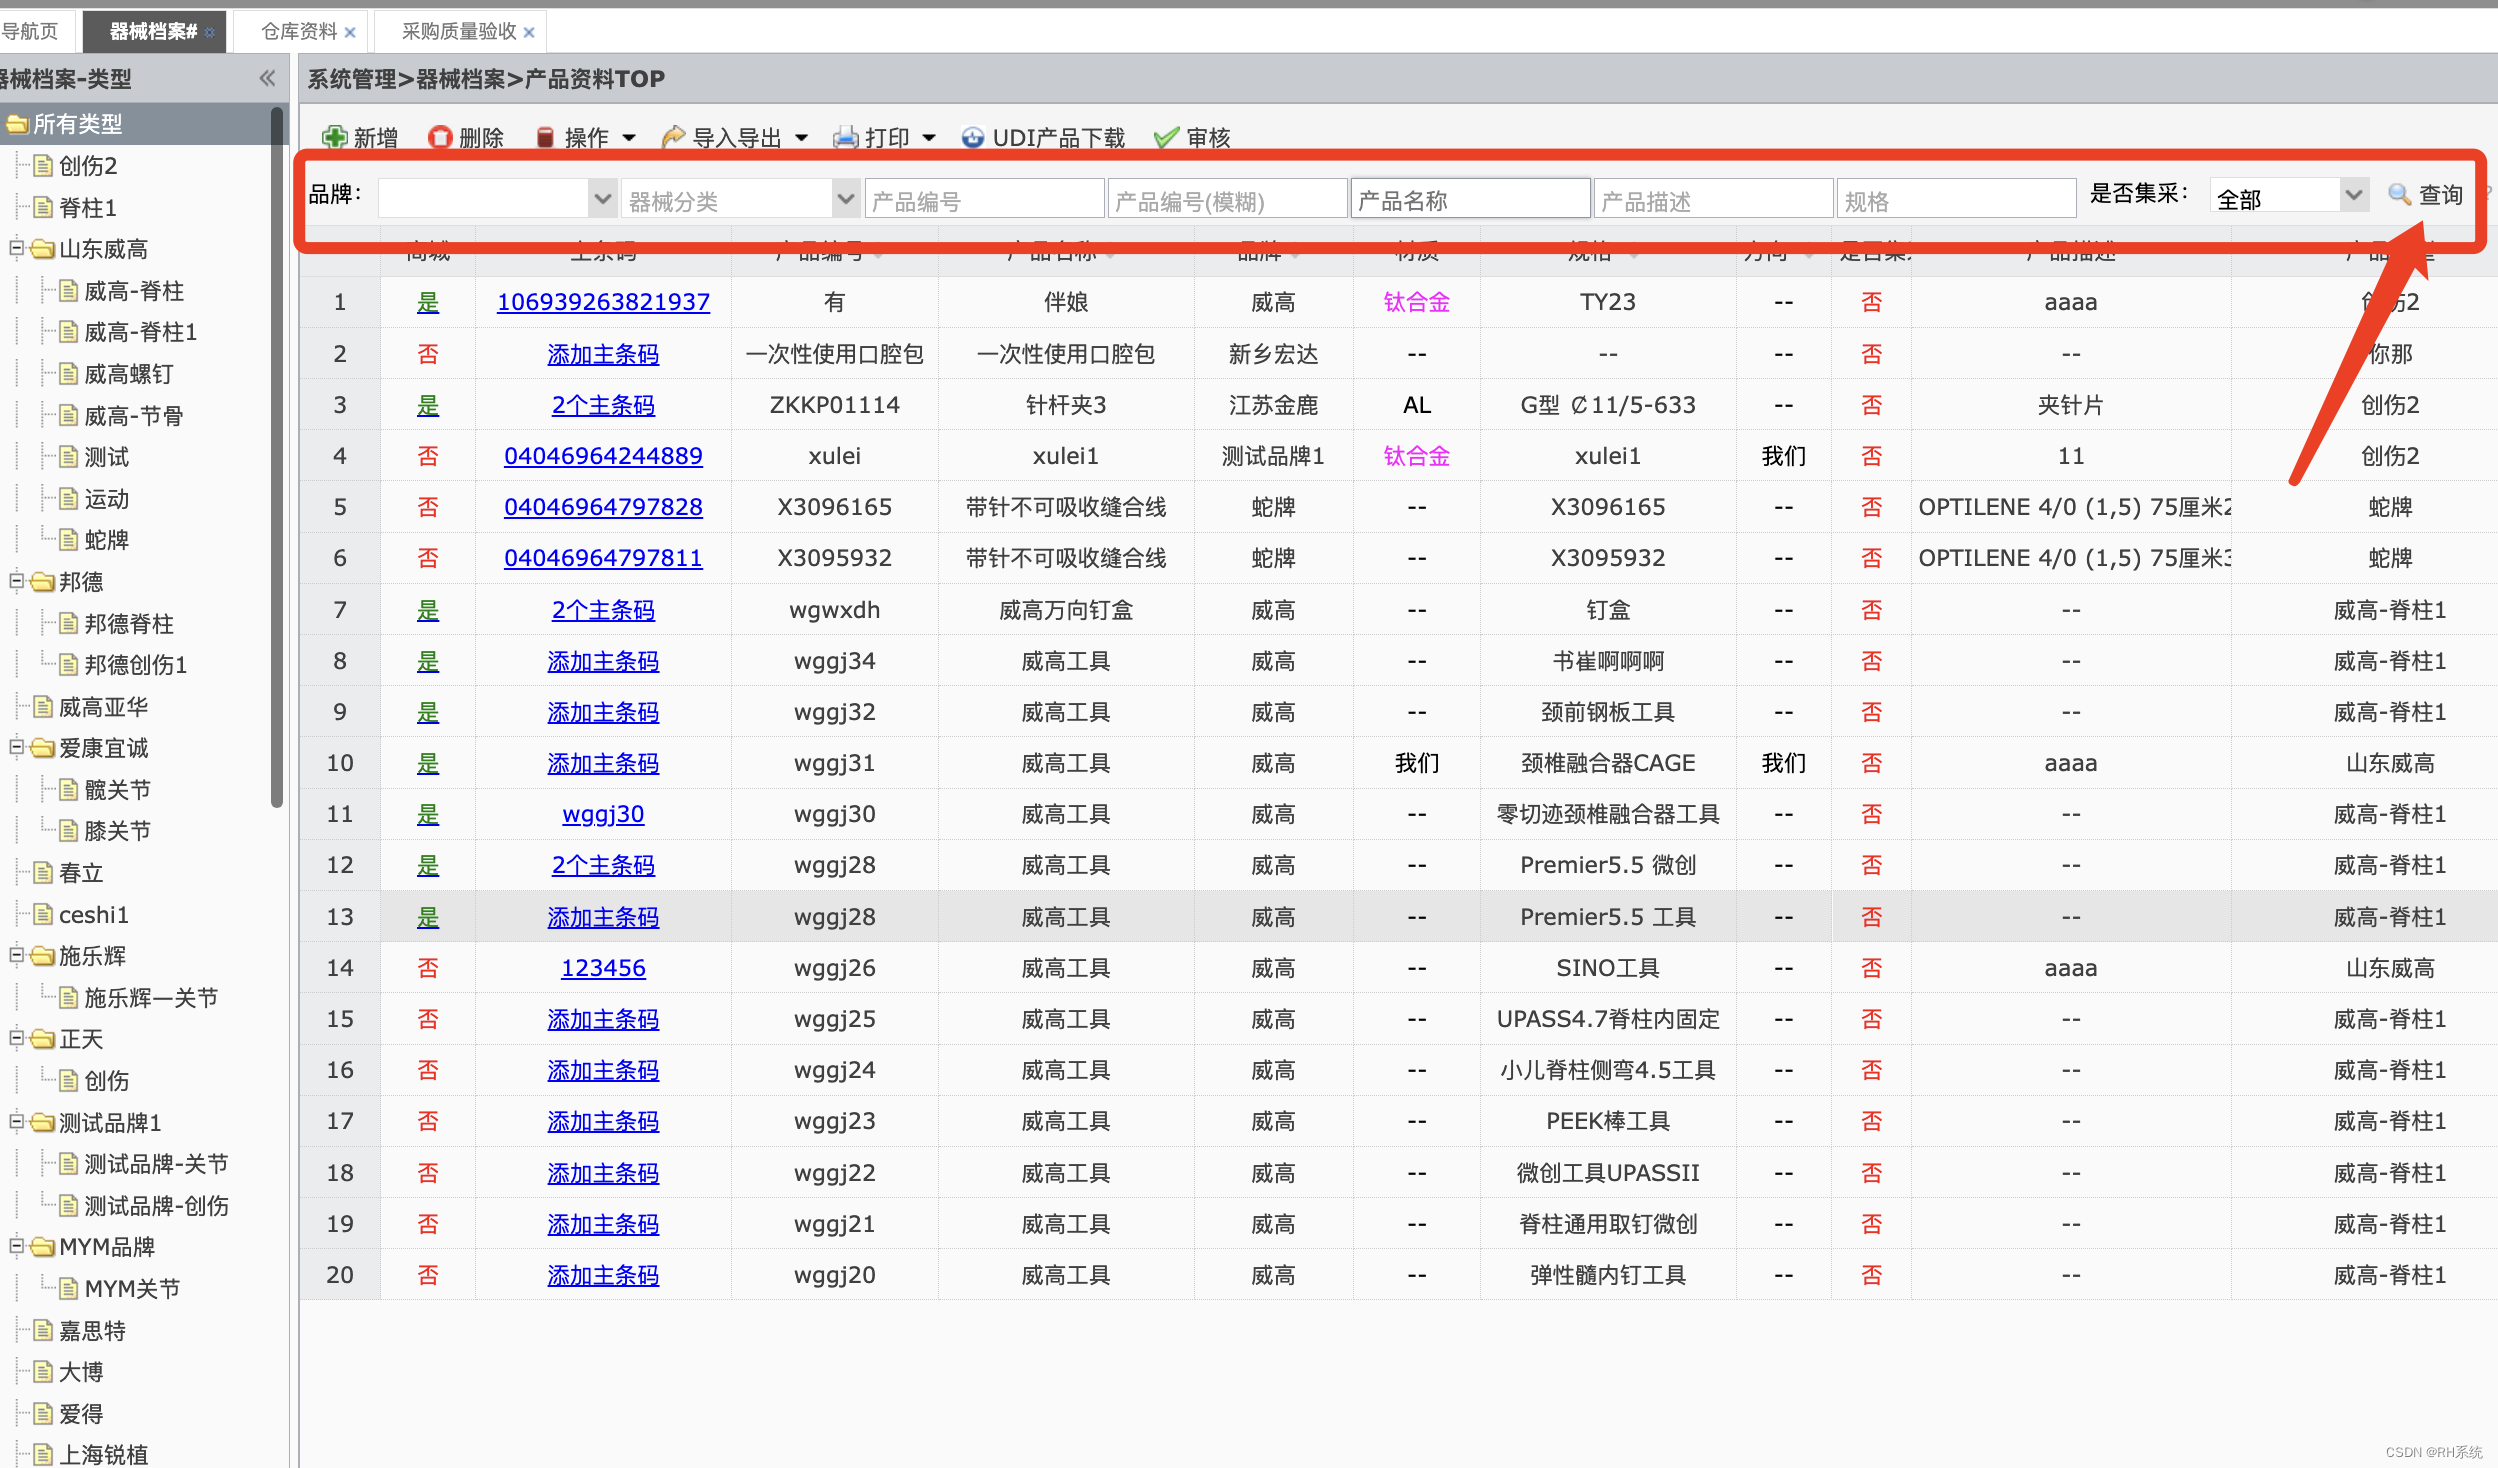
Task: Switch to the 采购质量验收 tab
Action: [459, 31]
